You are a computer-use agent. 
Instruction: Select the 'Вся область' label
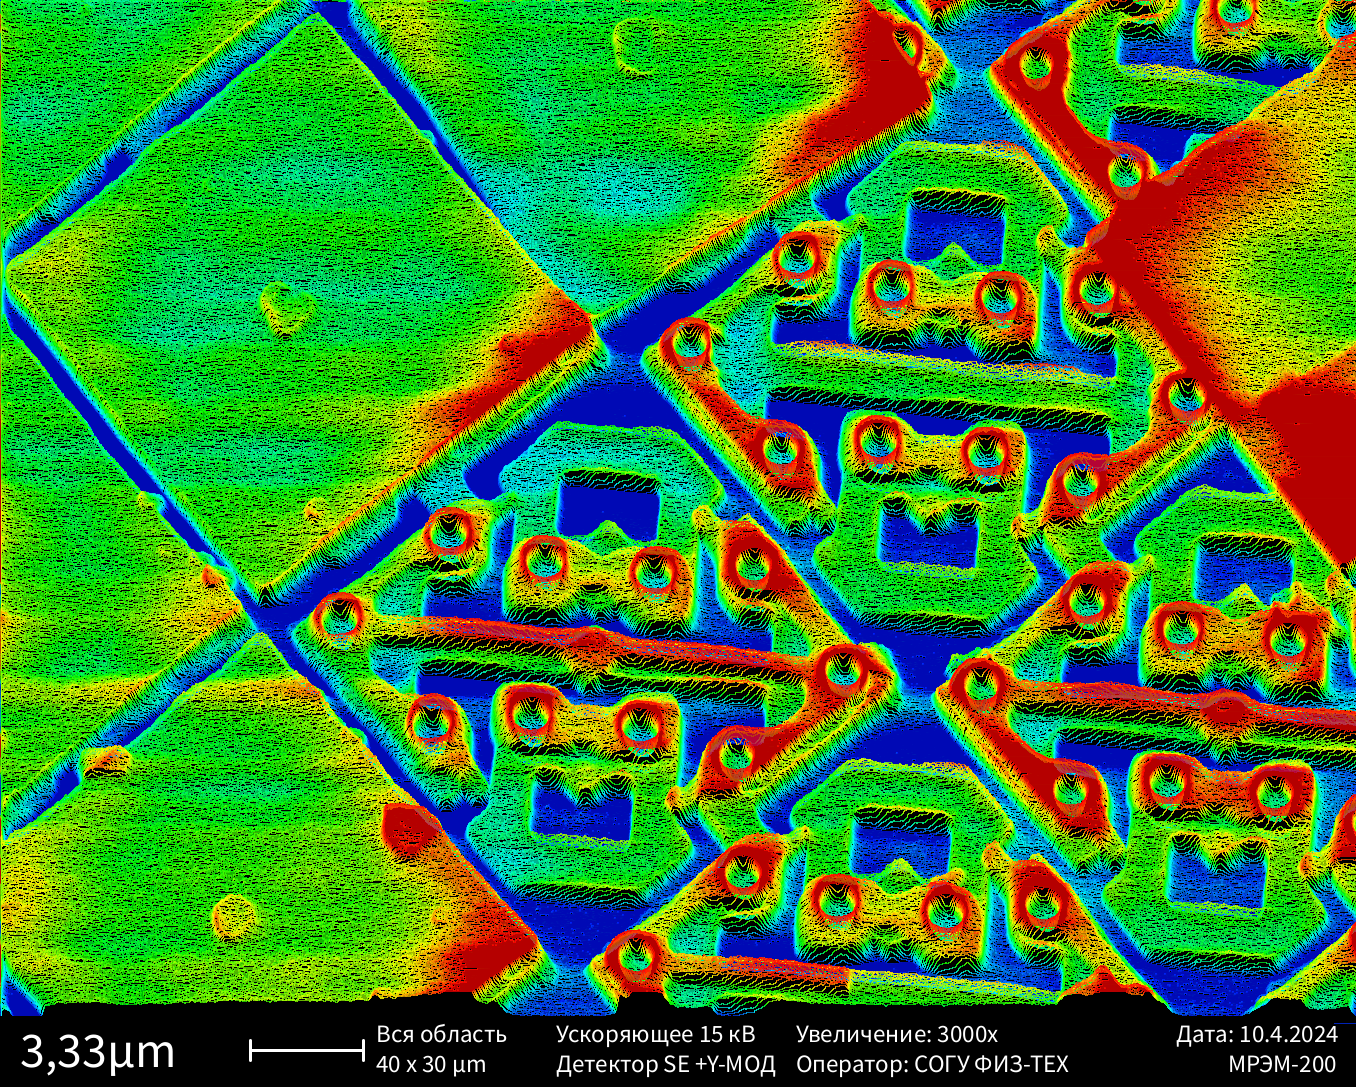[x=441, y=1034]
